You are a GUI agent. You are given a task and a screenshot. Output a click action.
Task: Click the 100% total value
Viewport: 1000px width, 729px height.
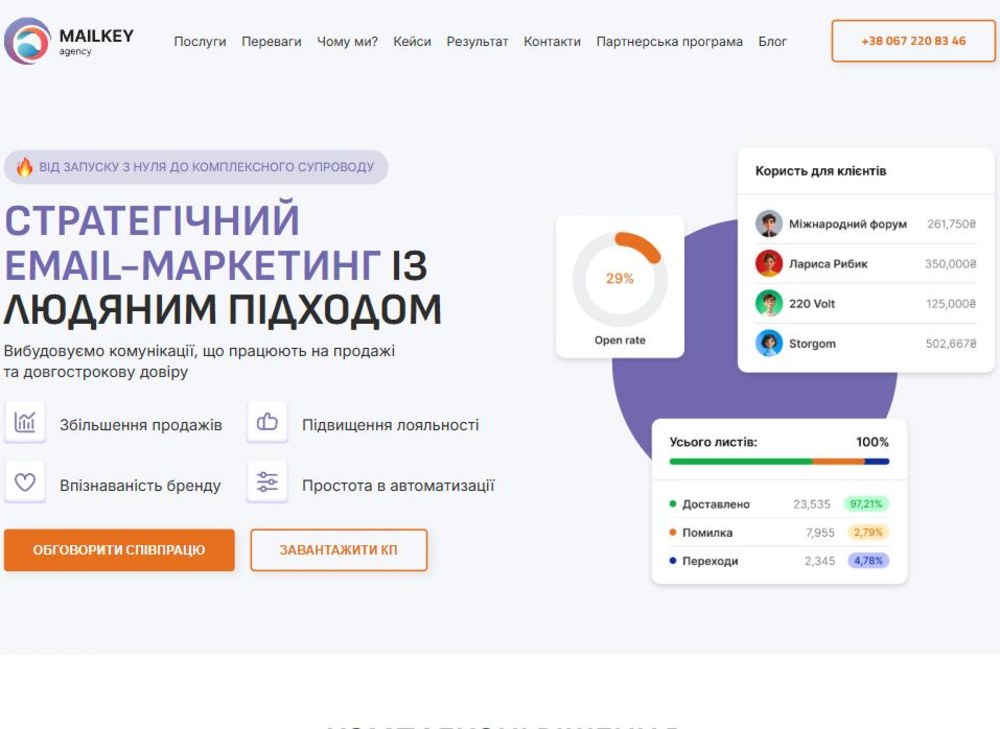pyautogui.click(x=872, y=442)
